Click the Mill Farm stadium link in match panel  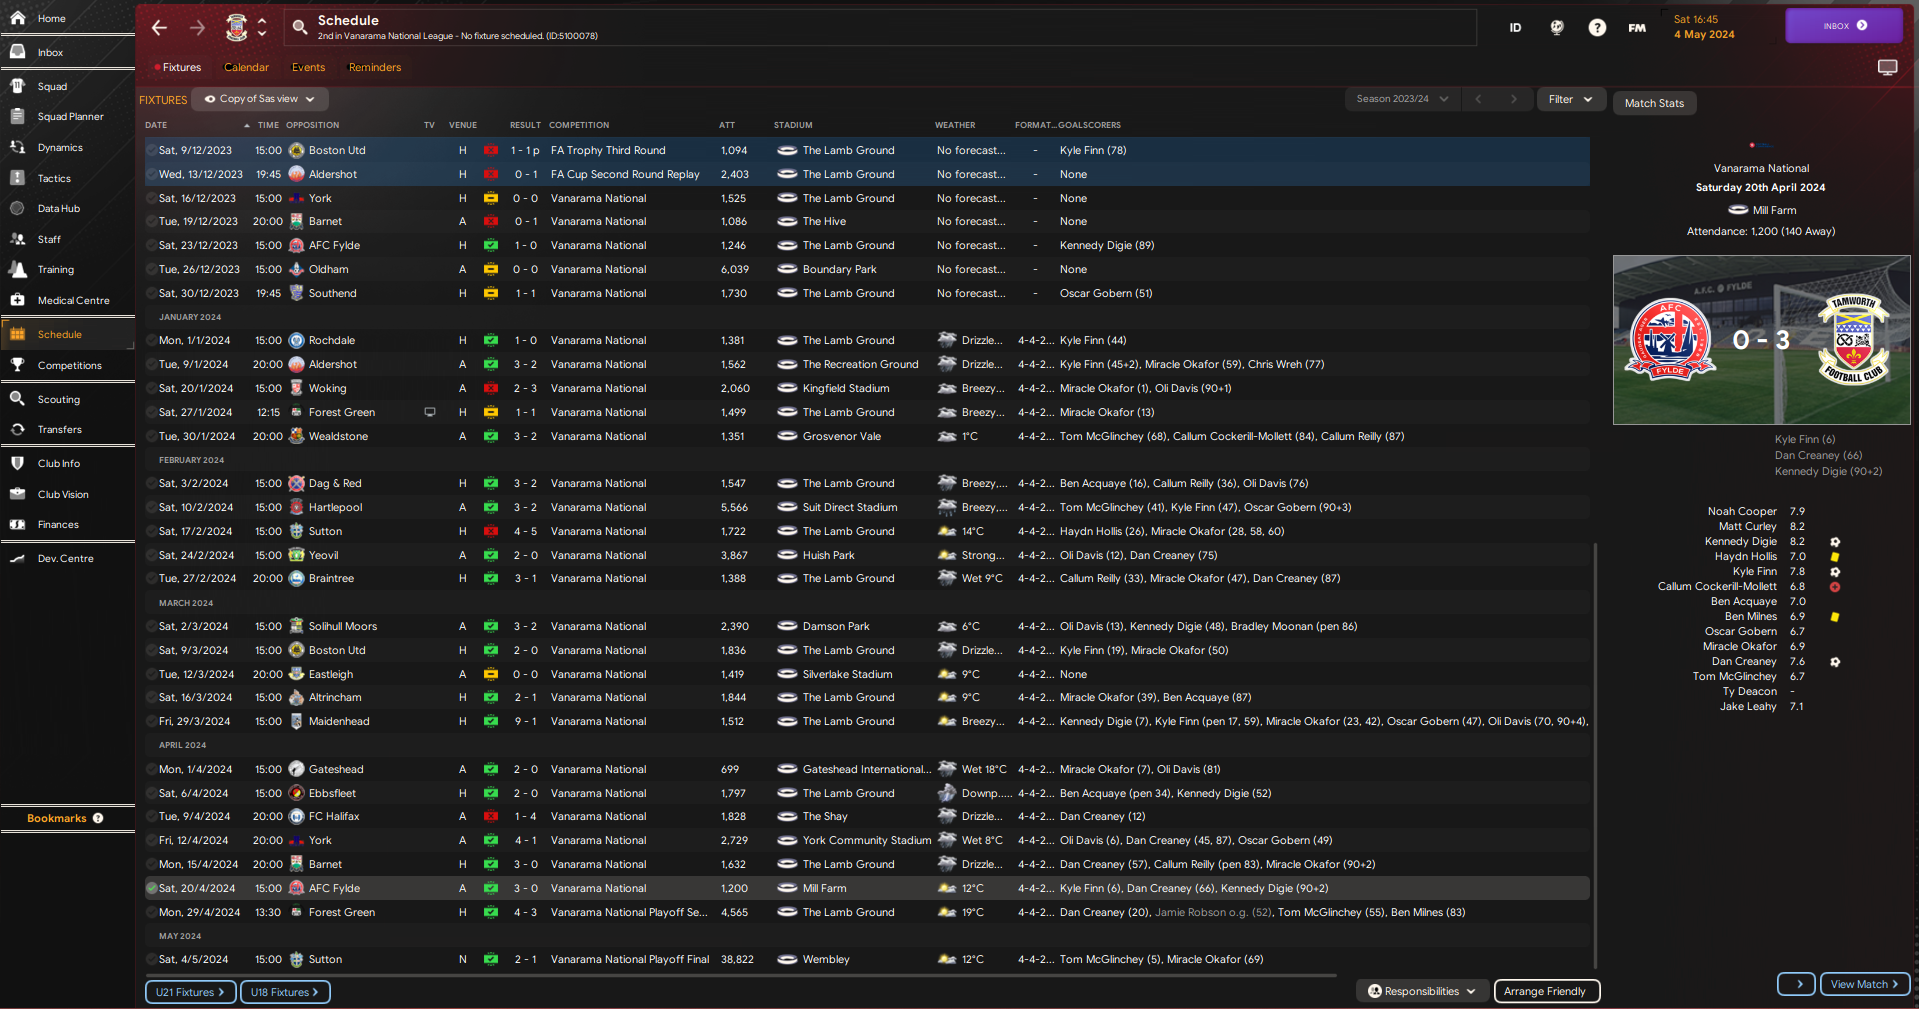click(x=1774, y=210)
